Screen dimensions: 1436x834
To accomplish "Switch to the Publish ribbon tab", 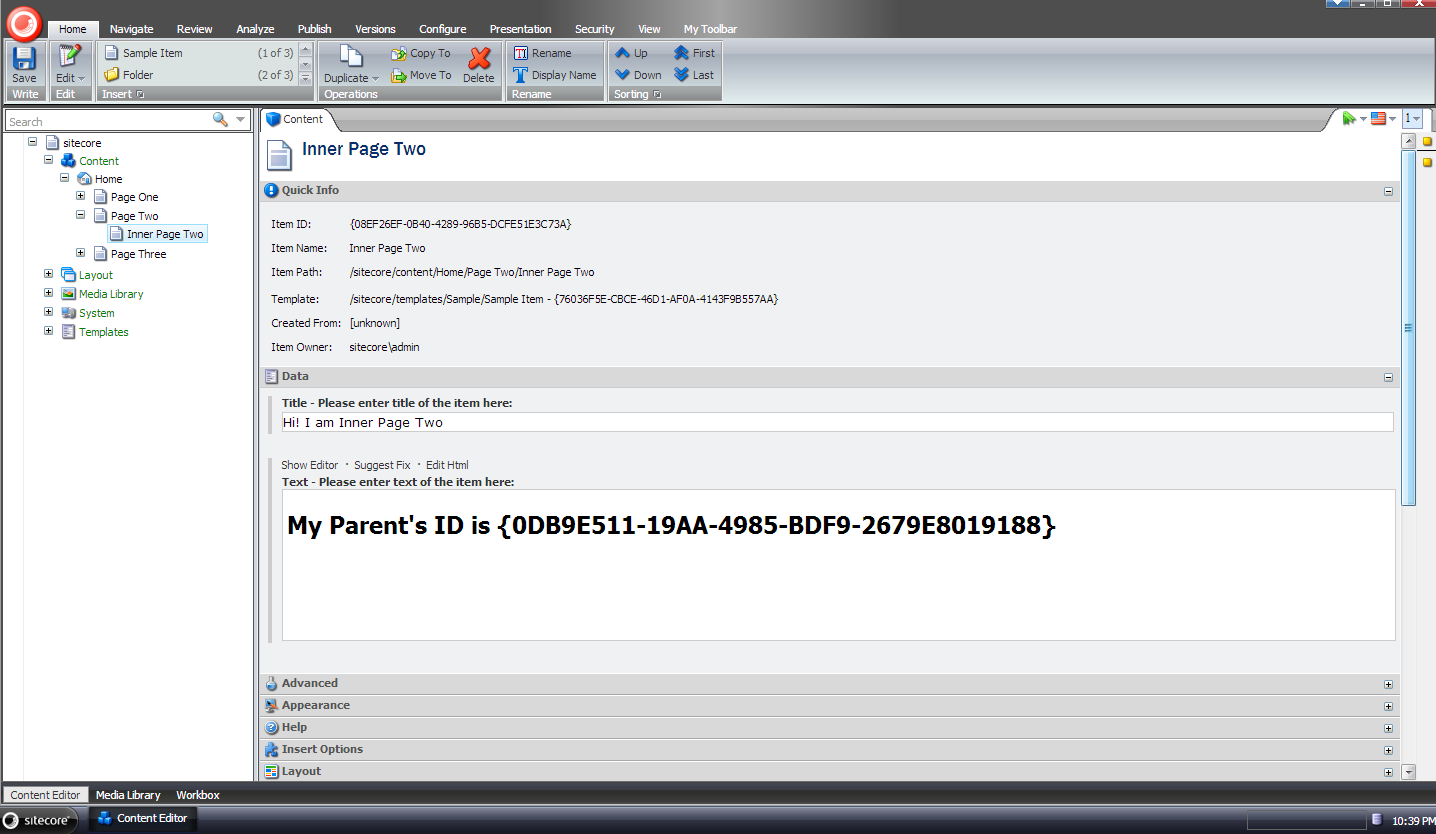I will point(314,29).
